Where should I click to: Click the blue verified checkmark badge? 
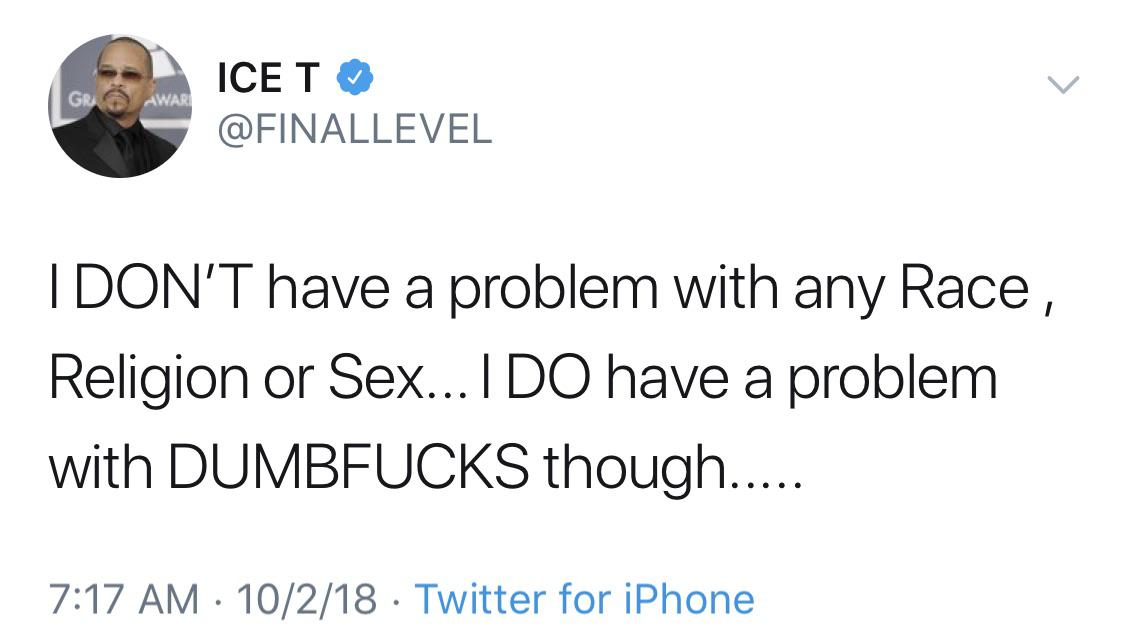[x=354, y=78]
